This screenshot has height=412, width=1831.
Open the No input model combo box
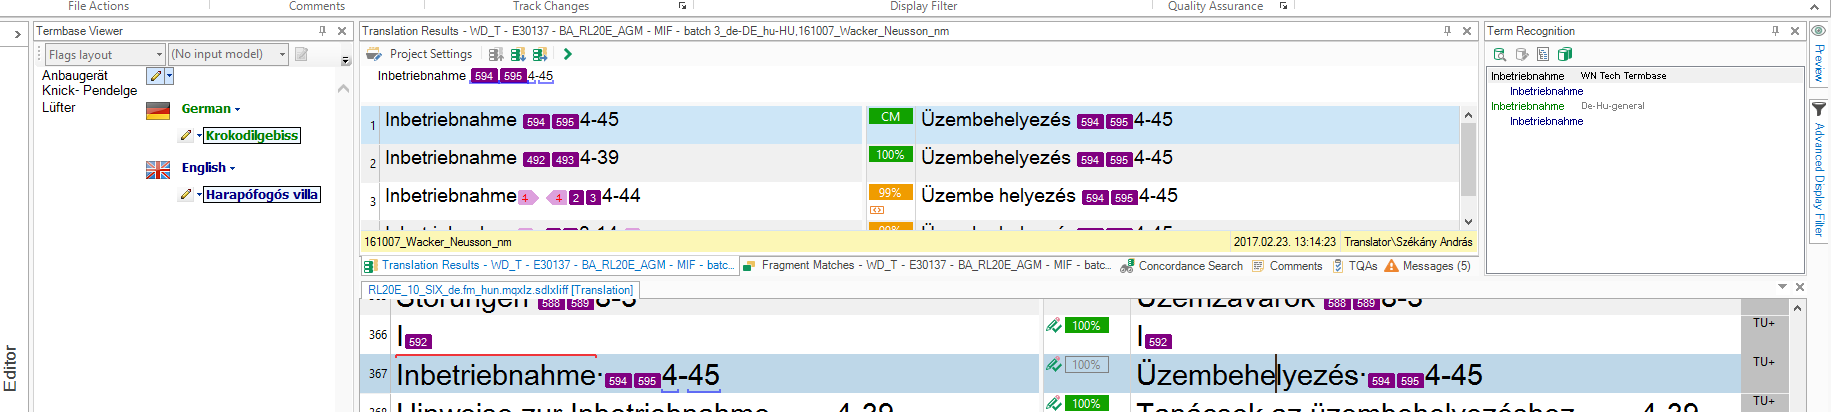228,54
